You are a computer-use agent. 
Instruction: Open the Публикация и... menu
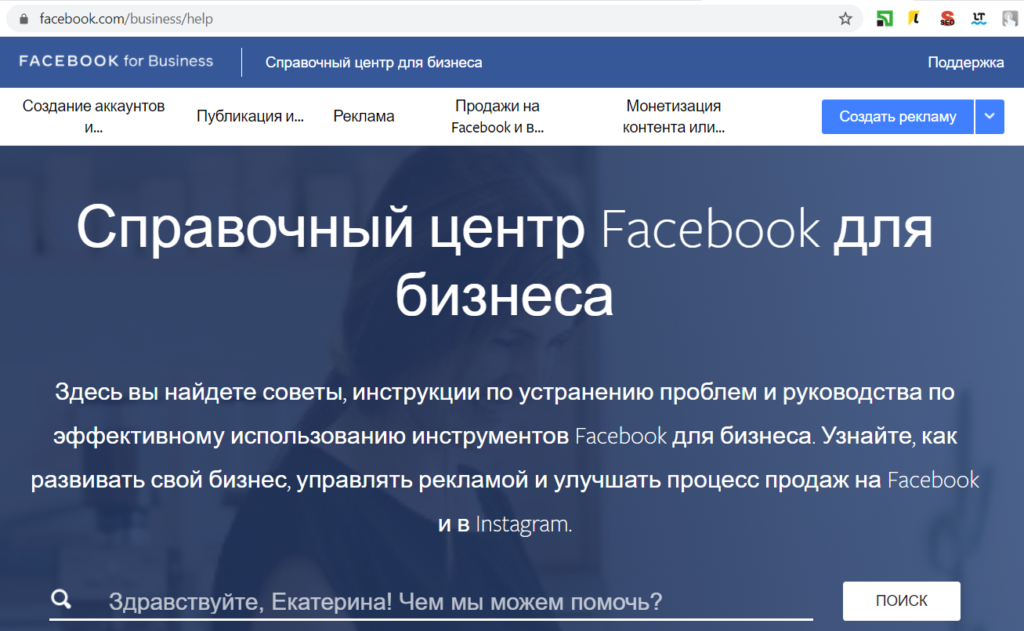(250, 116)
